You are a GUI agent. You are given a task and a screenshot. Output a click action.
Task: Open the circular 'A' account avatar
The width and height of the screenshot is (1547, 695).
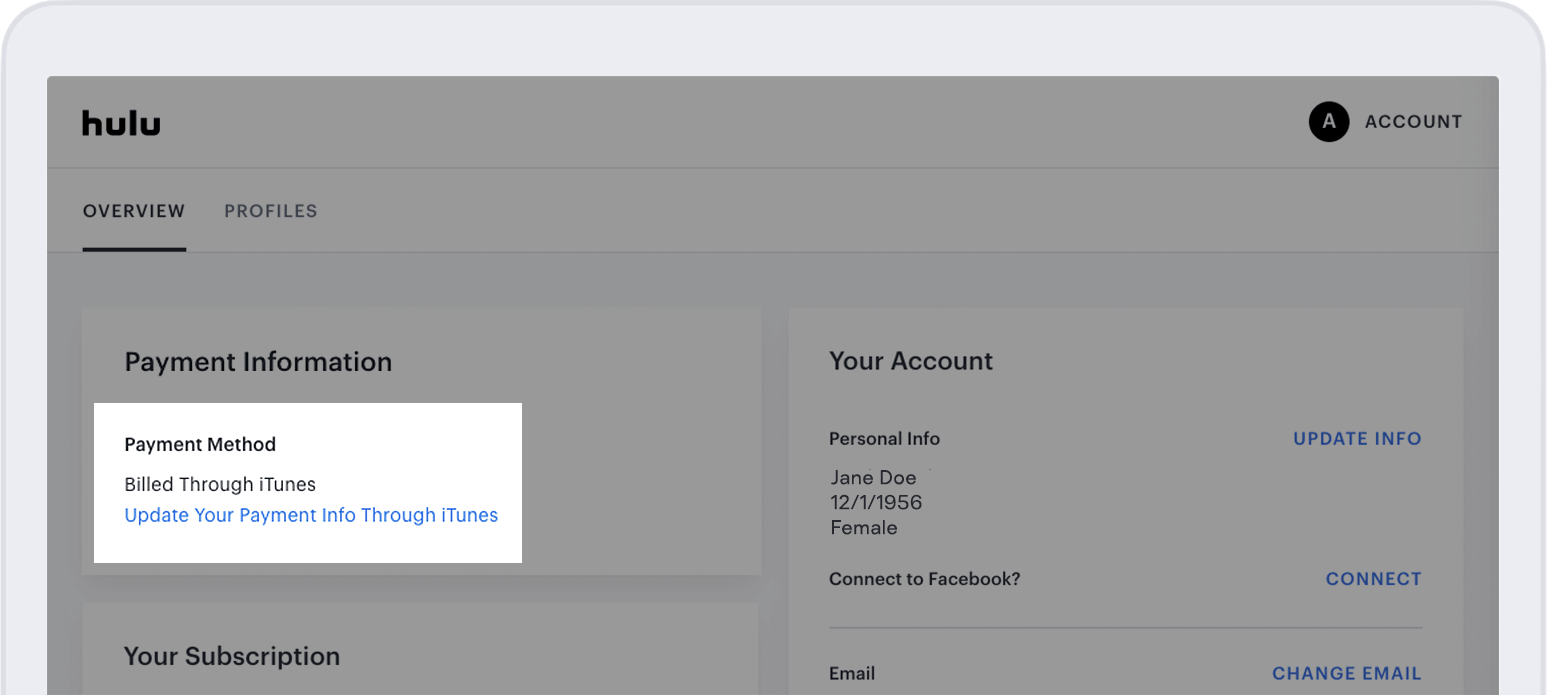1328,122
